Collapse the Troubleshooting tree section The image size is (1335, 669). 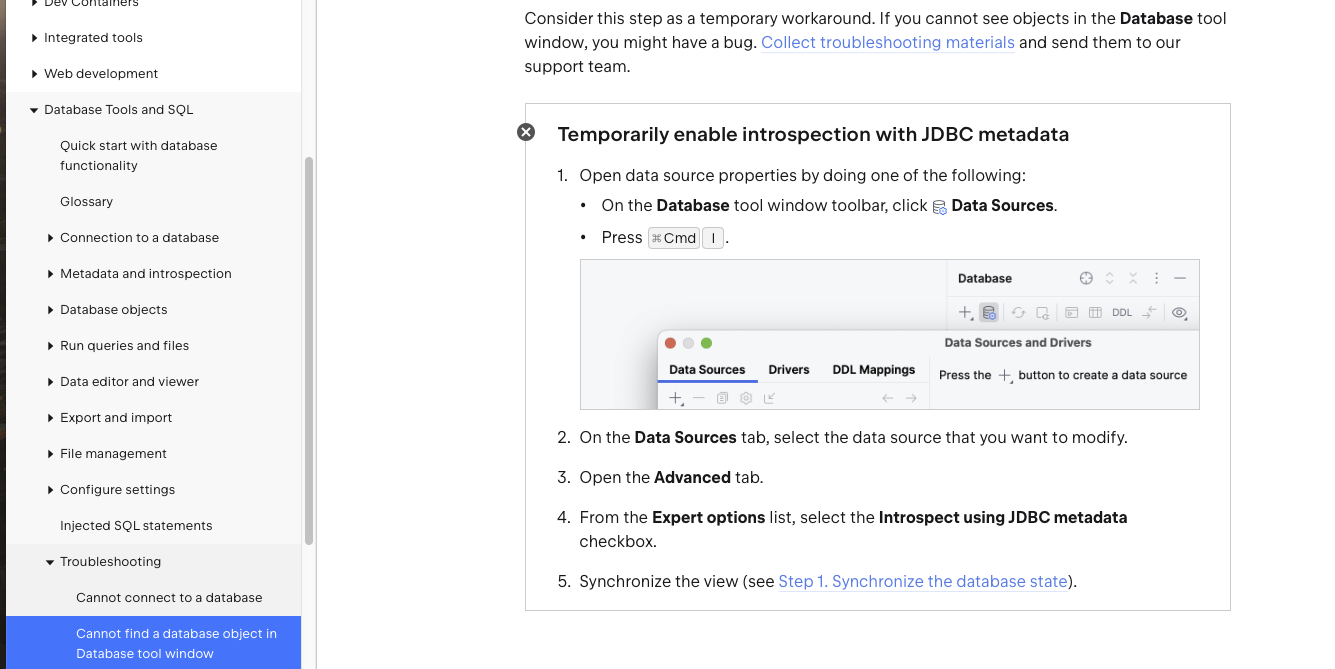(x=50, y=562)
